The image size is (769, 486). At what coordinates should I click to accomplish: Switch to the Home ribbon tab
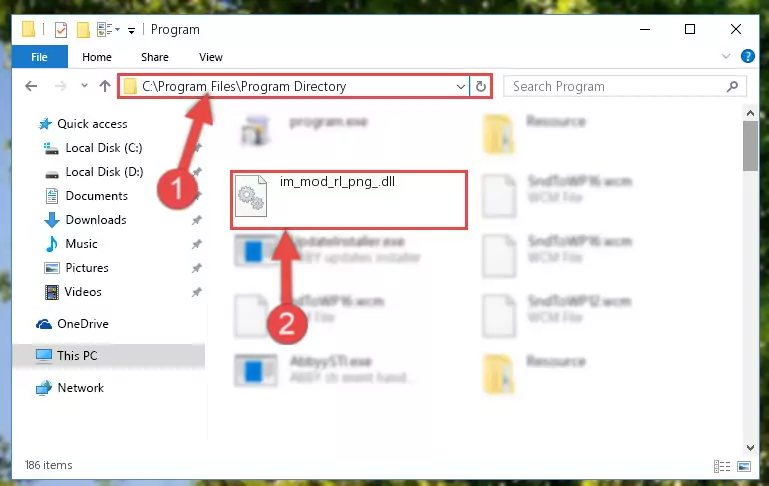coord(97,57)
